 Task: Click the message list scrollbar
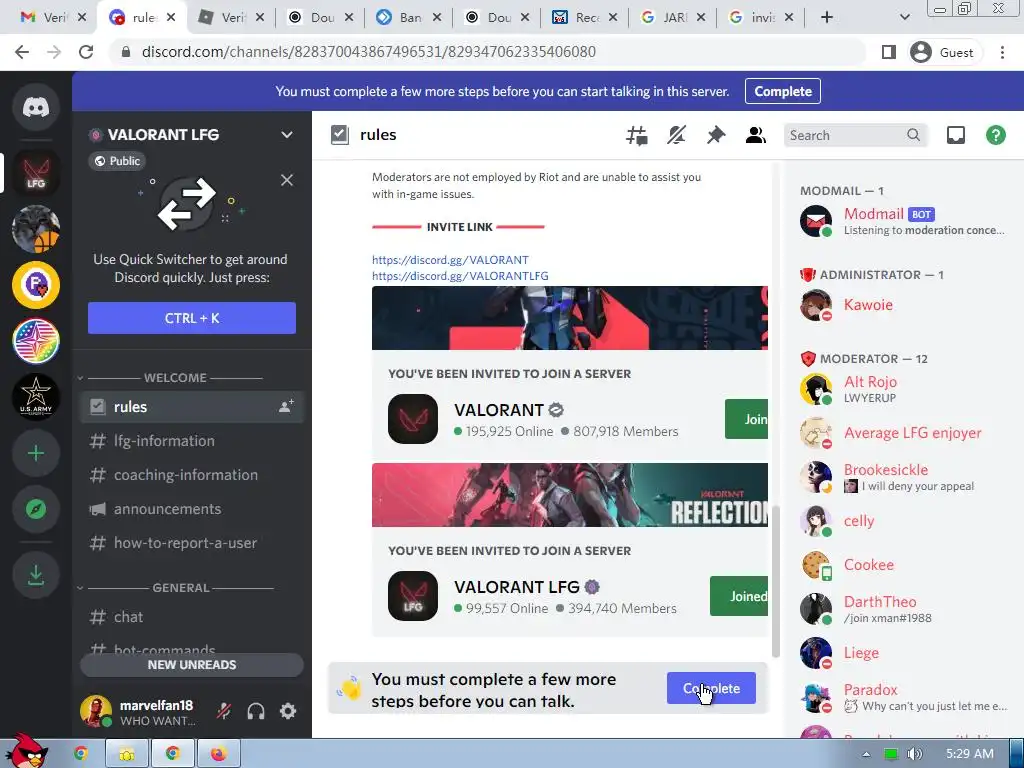(776, 581)
